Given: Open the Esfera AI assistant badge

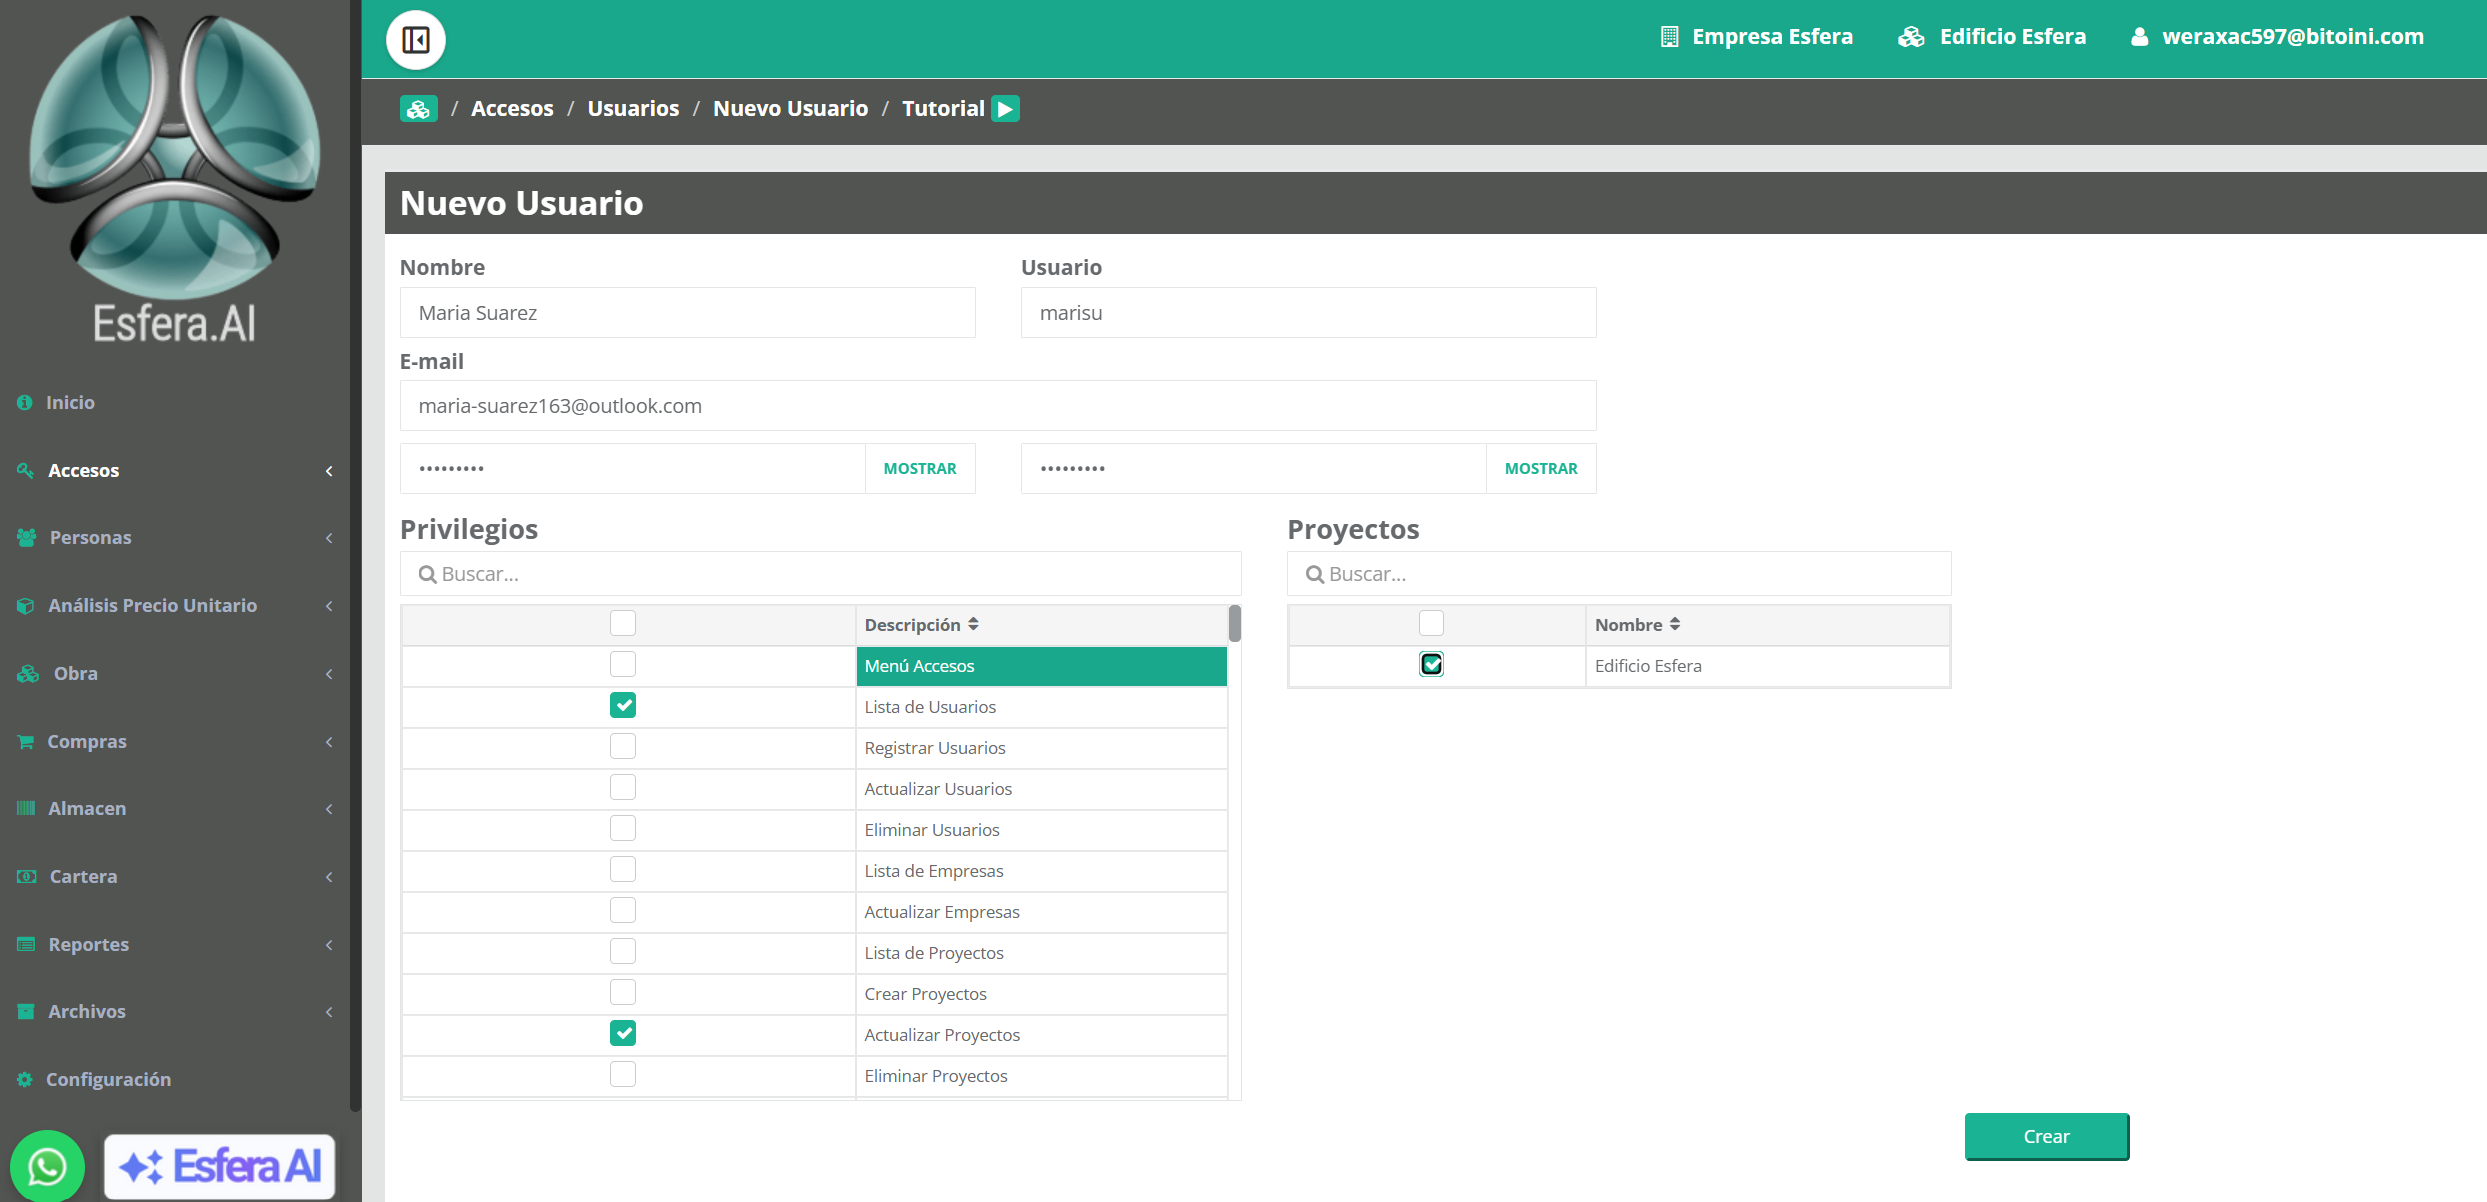Looking at the screenshot, I should 219,1166.
